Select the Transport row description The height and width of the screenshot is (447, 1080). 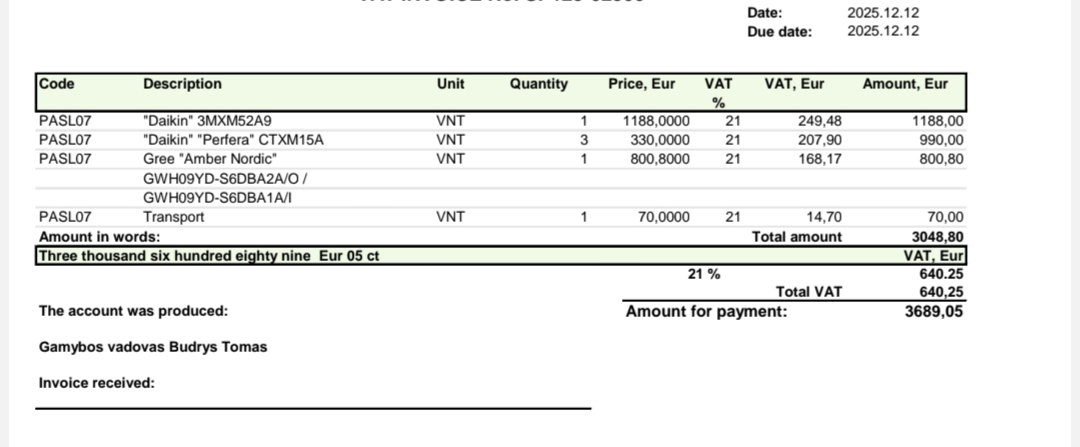(x=174, y=217)
